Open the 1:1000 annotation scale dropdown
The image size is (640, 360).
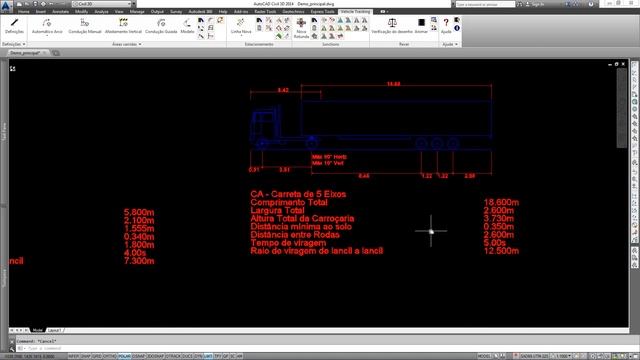tap(564, 356)
